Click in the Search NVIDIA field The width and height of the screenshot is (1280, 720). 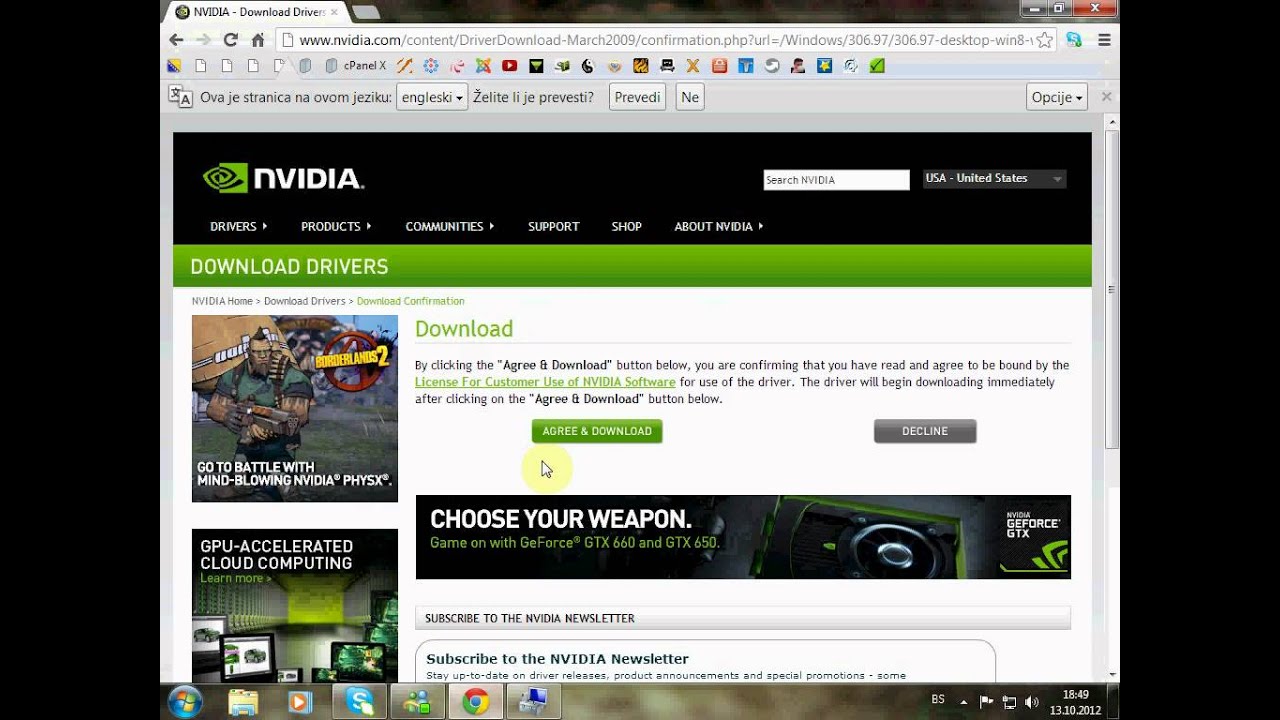(x=836, y=180)
